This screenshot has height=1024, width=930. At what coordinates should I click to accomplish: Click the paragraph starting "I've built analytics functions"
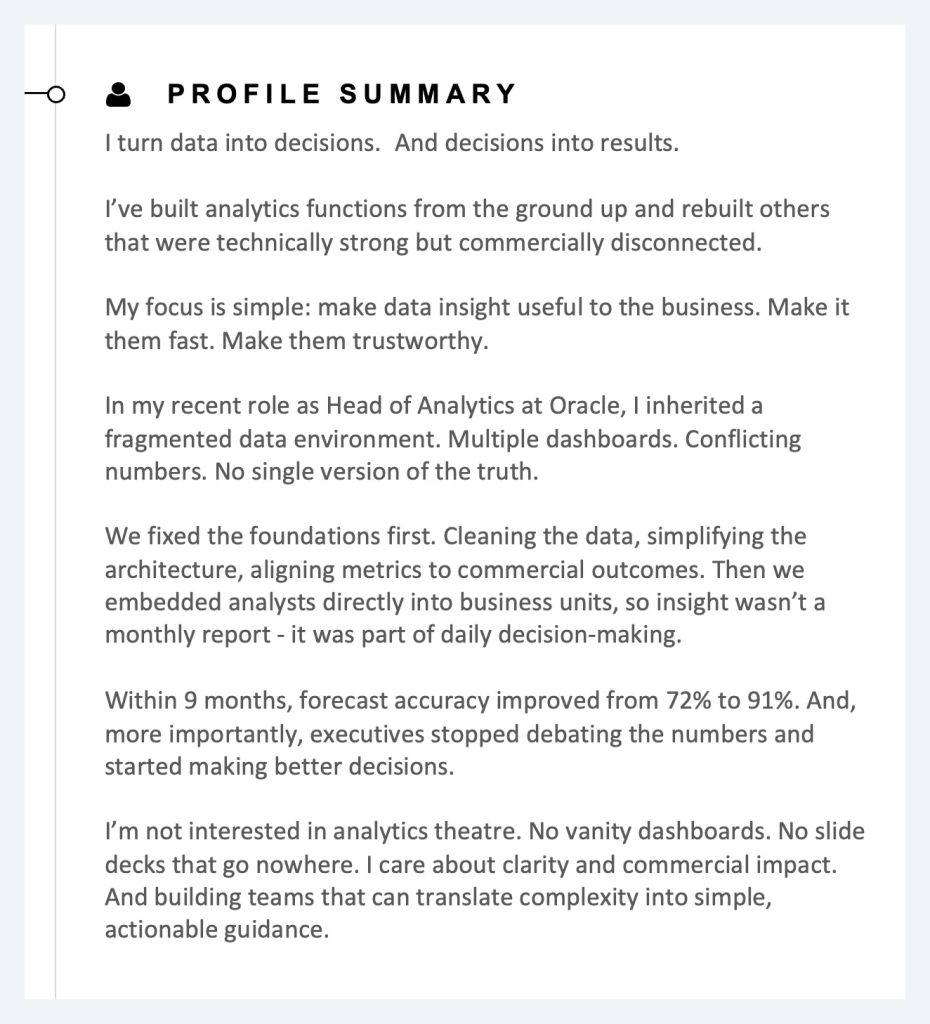467,226
